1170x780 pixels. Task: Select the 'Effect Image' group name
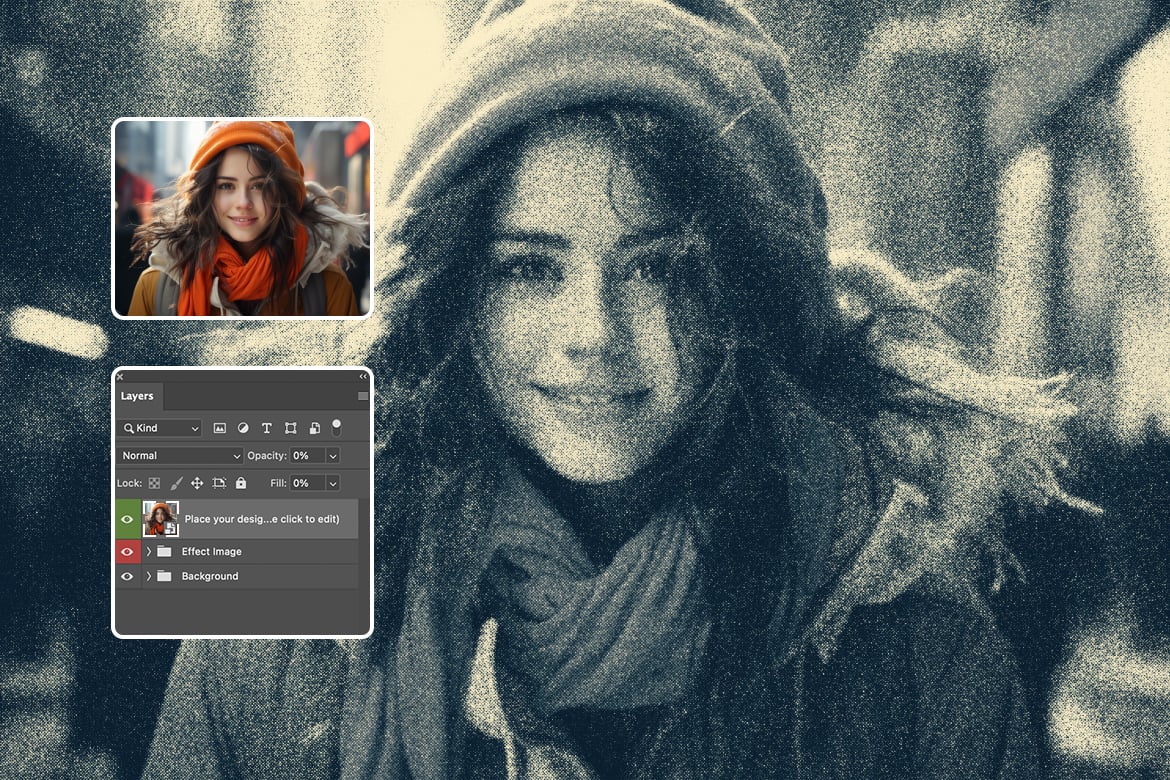point(212,552)
